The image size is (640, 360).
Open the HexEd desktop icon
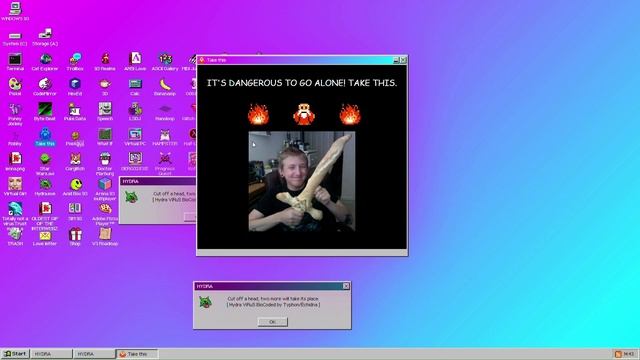75,87
